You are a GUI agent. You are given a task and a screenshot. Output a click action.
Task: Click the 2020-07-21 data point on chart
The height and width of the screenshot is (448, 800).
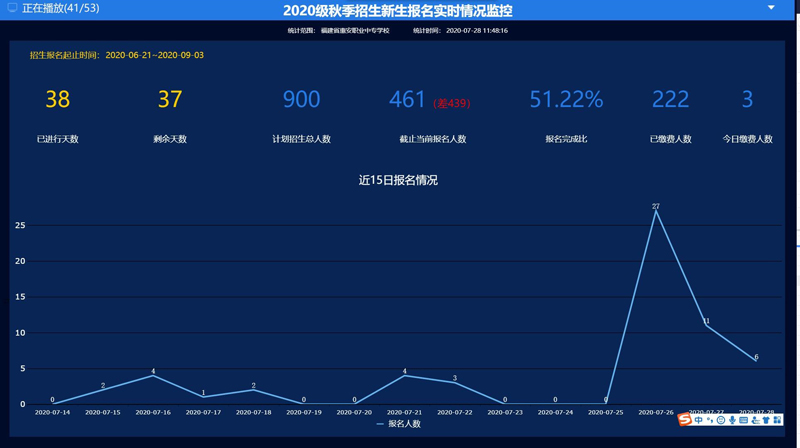(404, 375)
